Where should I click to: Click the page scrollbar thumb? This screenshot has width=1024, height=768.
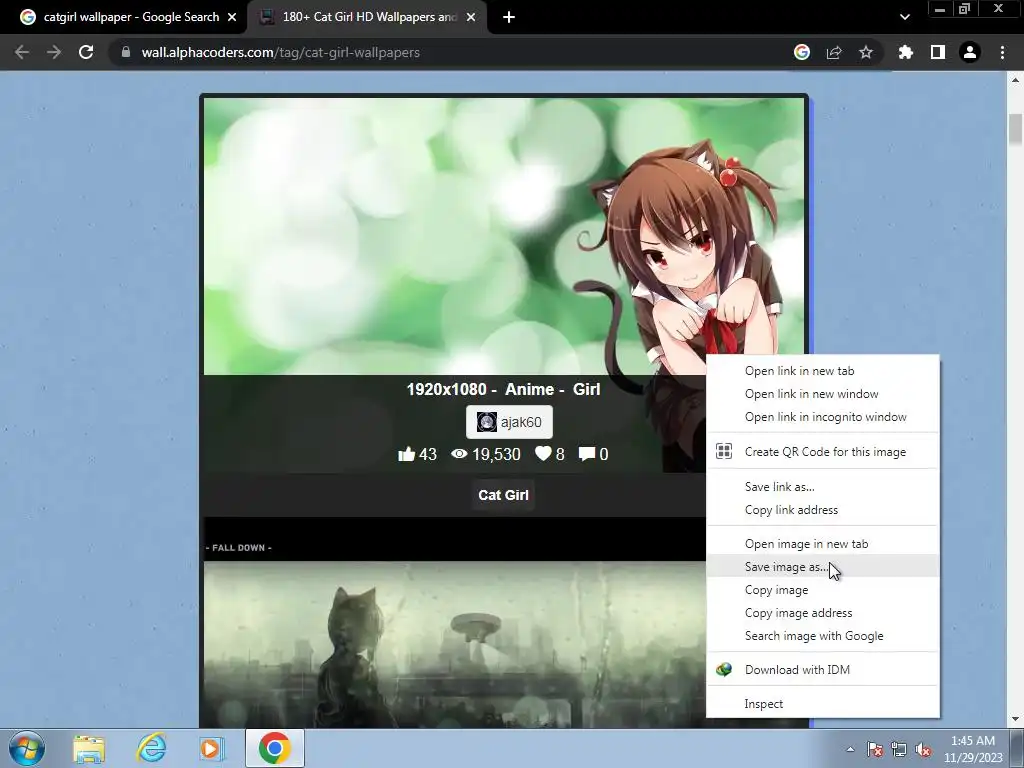(1015, 129)
